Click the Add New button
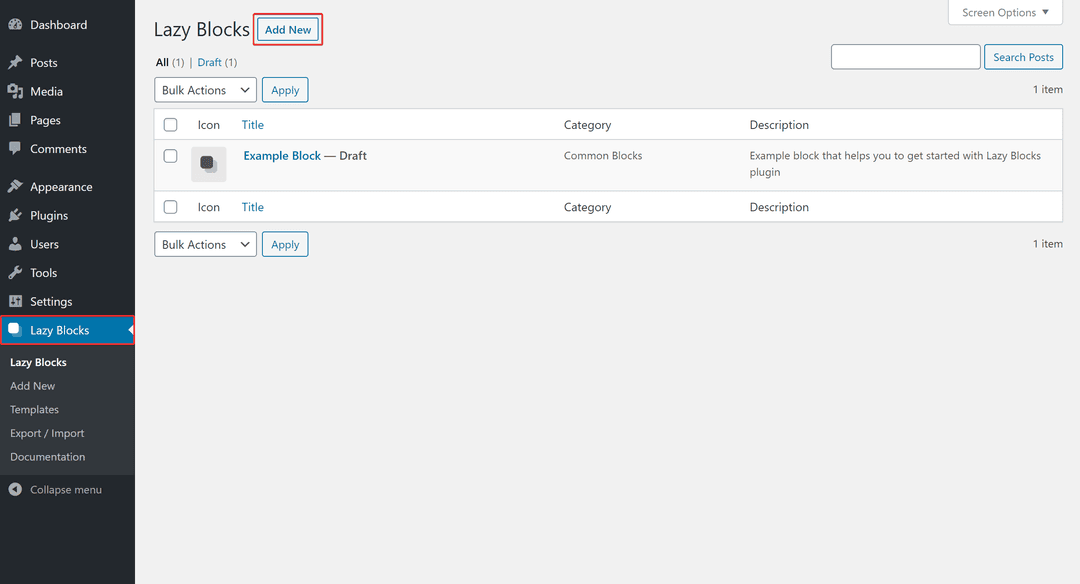The image size is (1080, 584). coord(287,29)
